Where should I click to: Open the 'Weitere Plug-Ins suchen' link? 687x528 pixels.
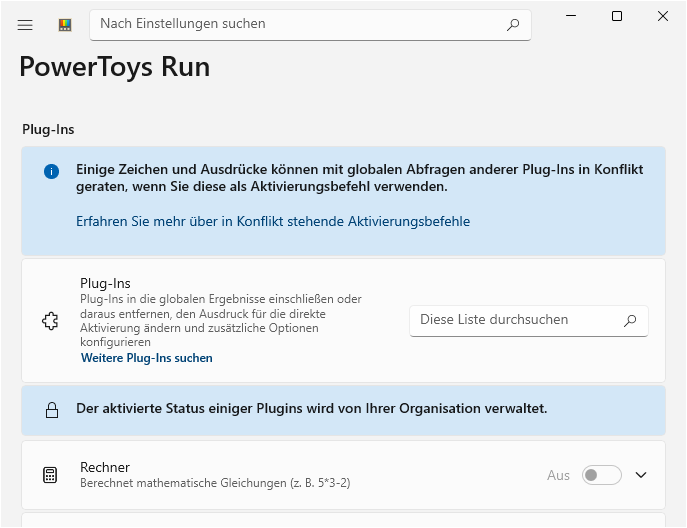[147, 358]
